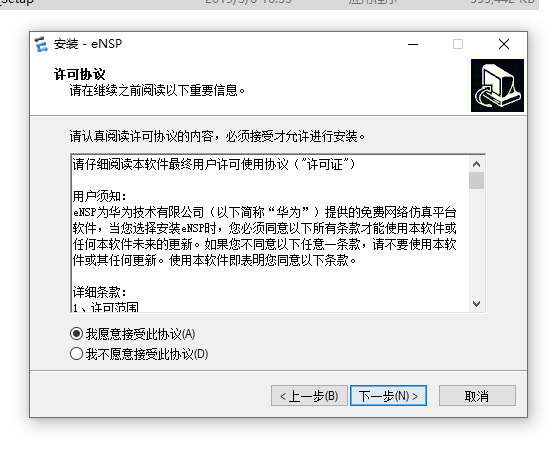Image resolution: width=557 pixels, height=452 pixels.
Task: Click the greyed-out maximize box
Action: coord(458,44)
